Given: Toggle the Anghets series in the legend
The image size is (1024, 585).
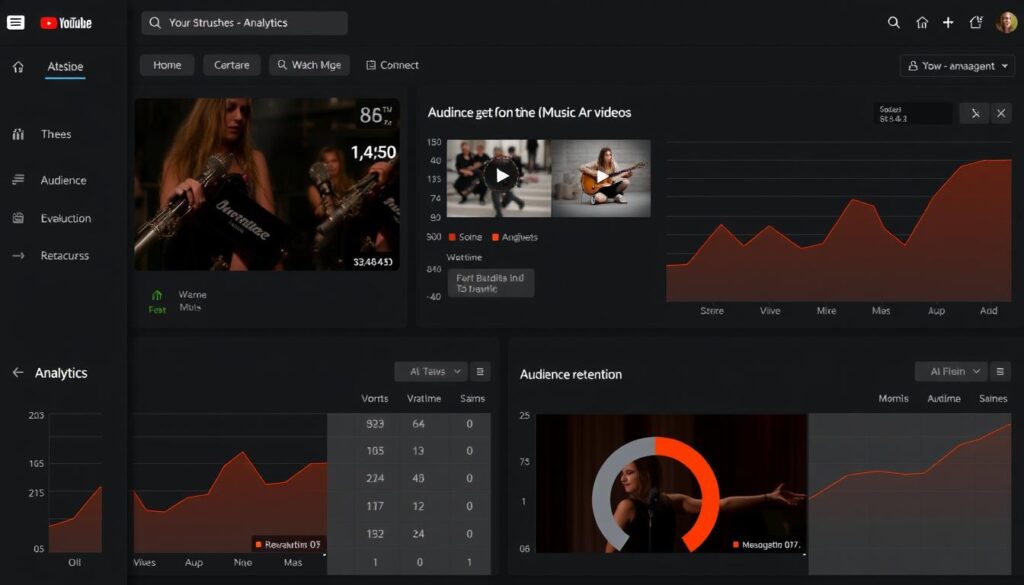Looking at the screenshot, I should 516,237.
